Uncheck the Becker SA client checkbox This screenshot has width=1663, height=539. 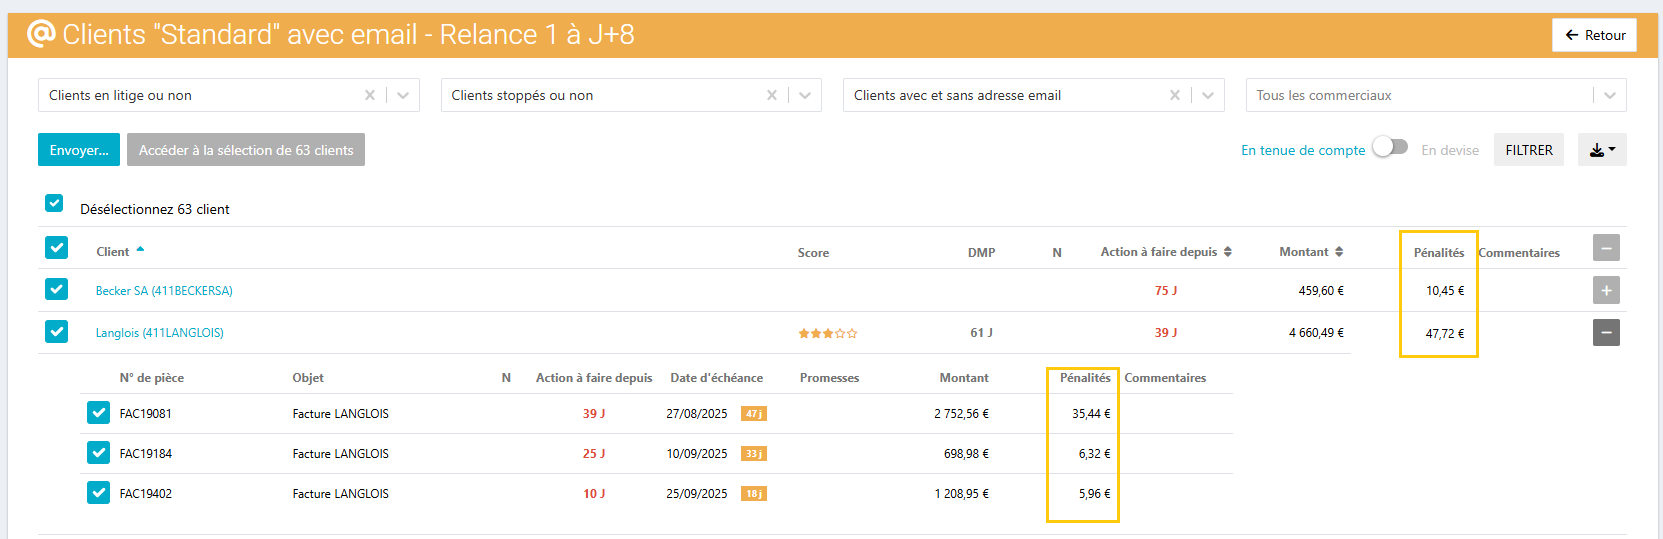click(57, 289)
